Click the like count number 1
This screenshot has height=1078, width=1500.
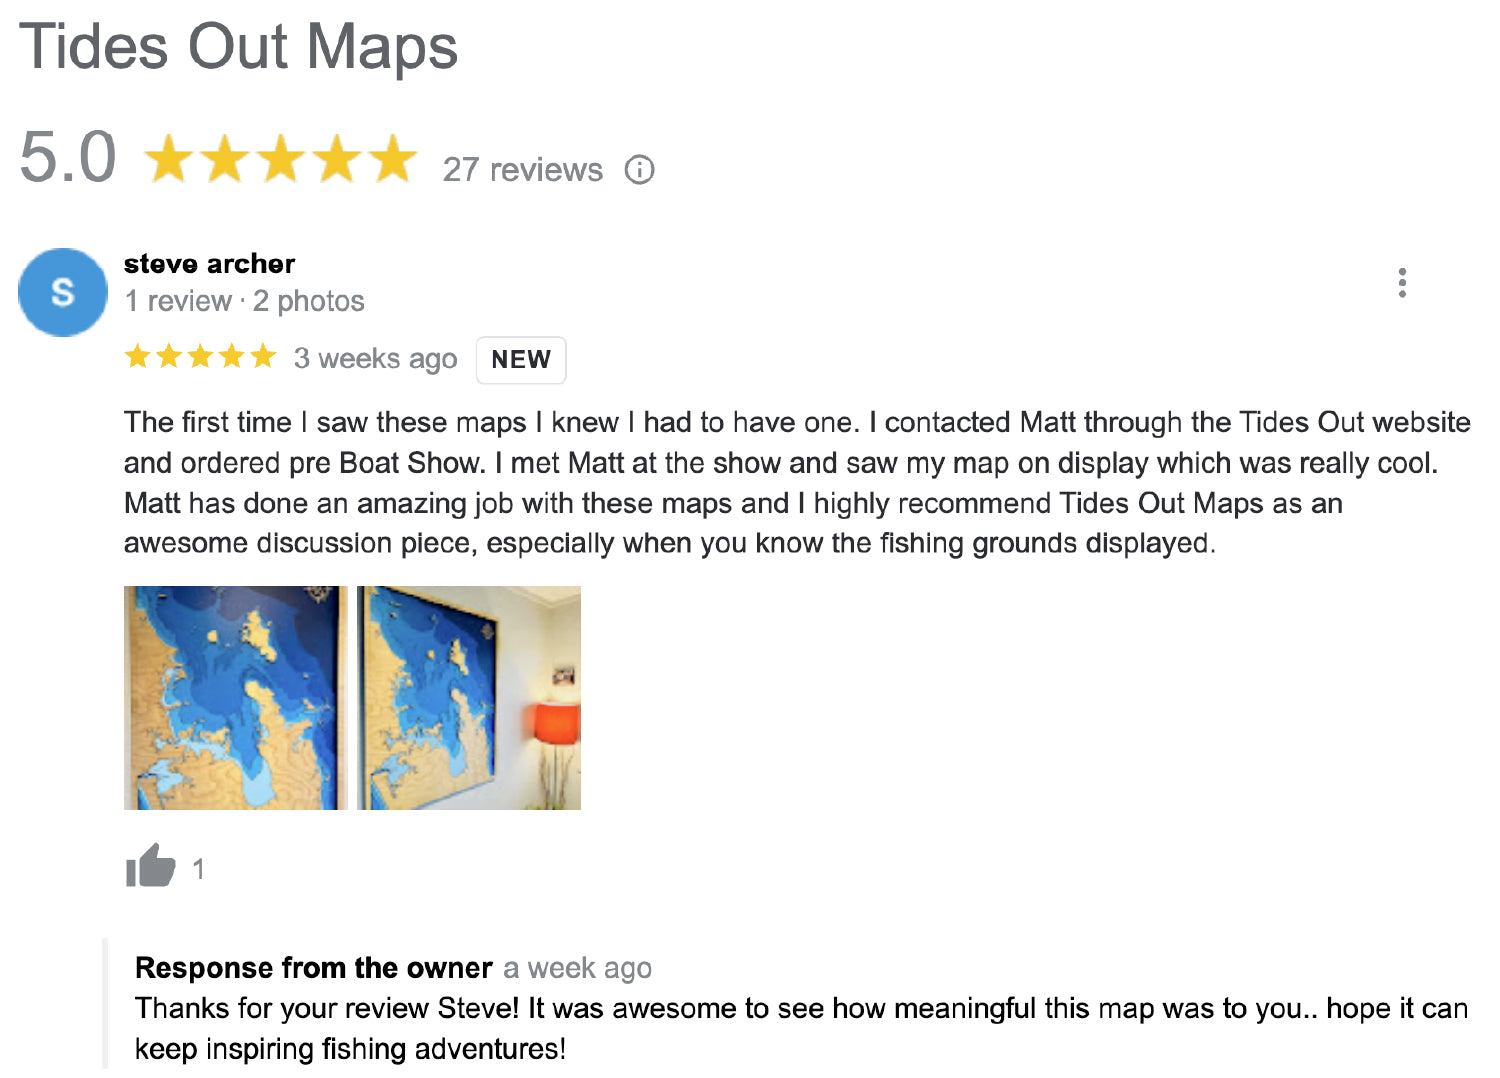(x=198, y=869)
